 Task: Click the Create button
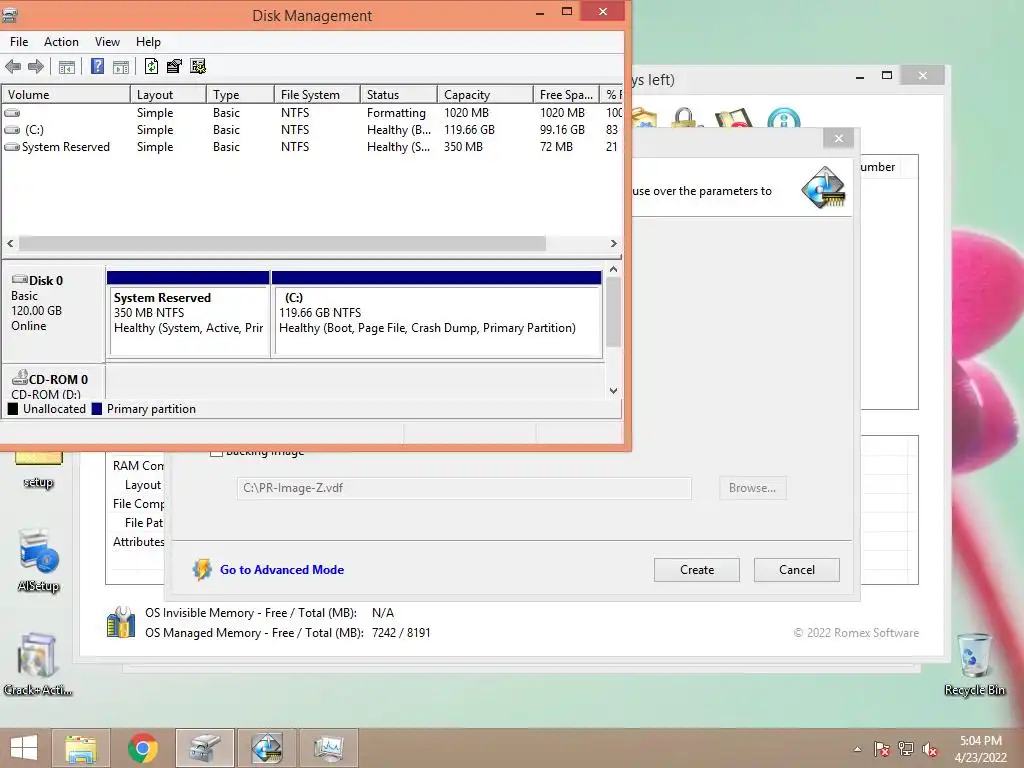(697, 569)
